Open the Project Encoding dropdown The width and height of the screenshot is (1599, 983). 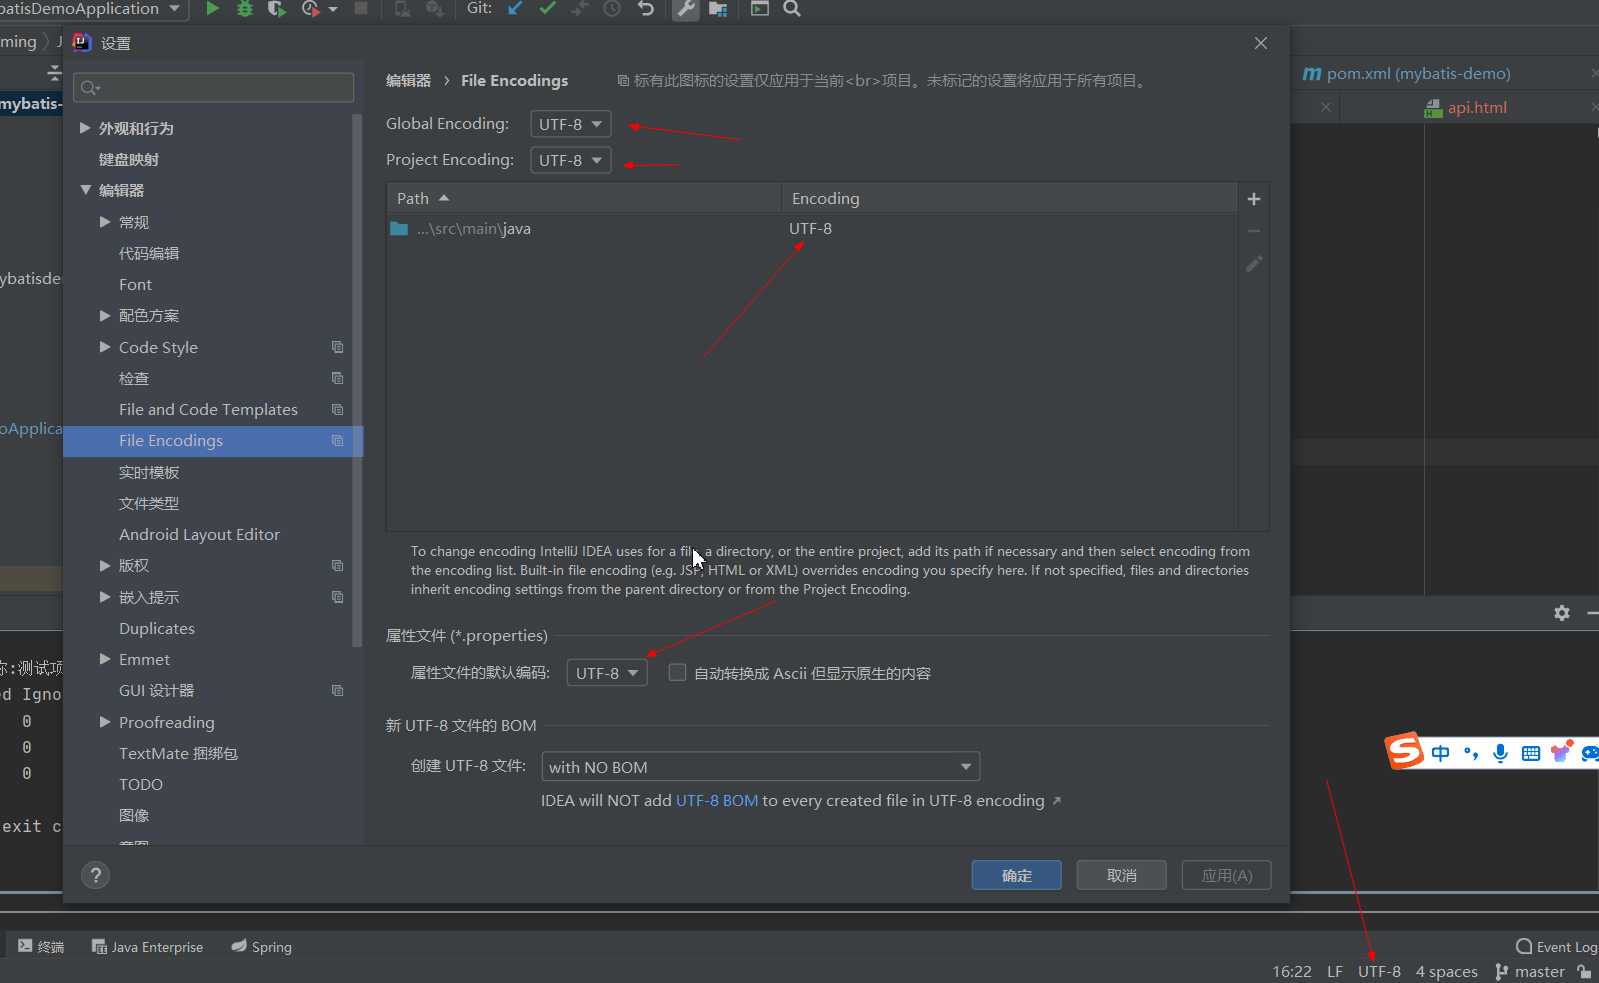point(570,161)
